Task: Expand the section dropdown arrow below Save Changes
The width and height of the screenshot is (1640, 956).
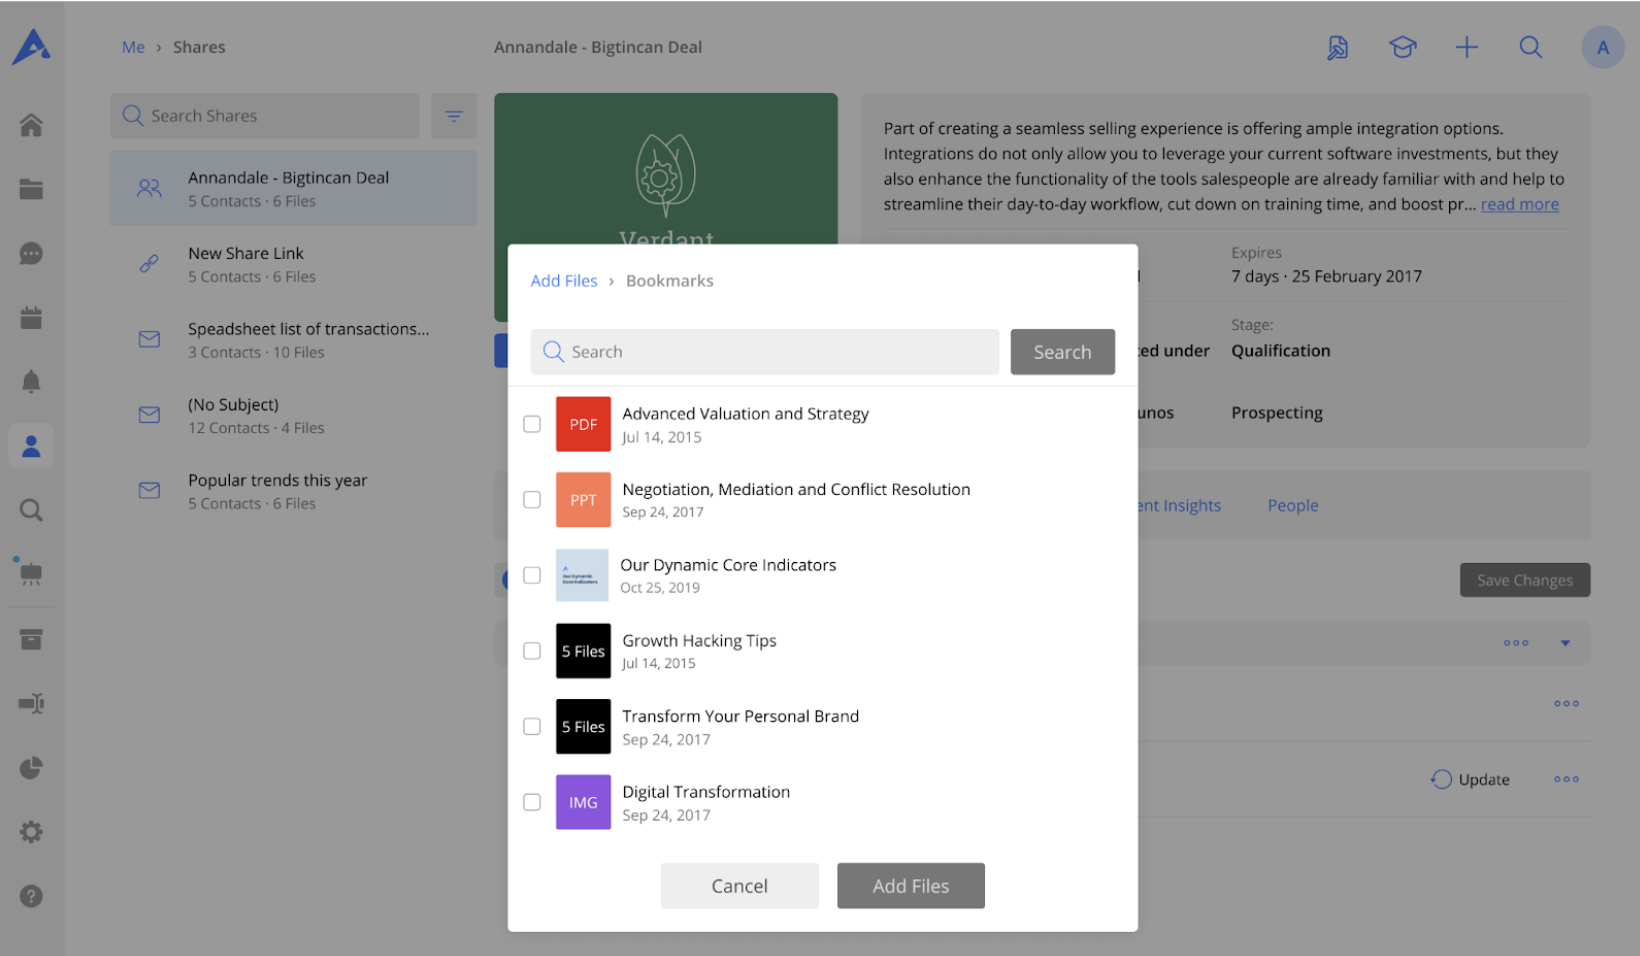Action: pyautogui.click(x=1565, y=643)
